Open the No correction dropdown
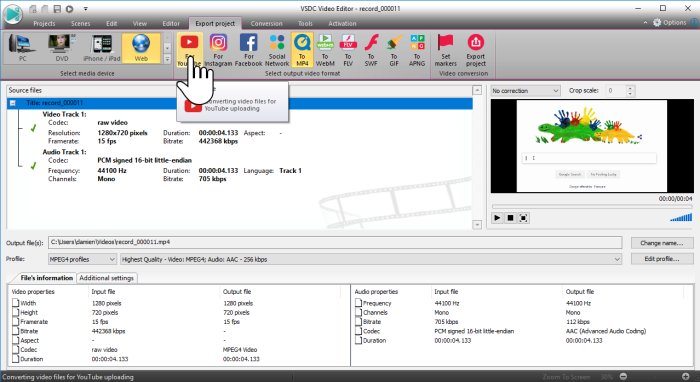Viewport: 700px width, 382px height. (525, 91)
